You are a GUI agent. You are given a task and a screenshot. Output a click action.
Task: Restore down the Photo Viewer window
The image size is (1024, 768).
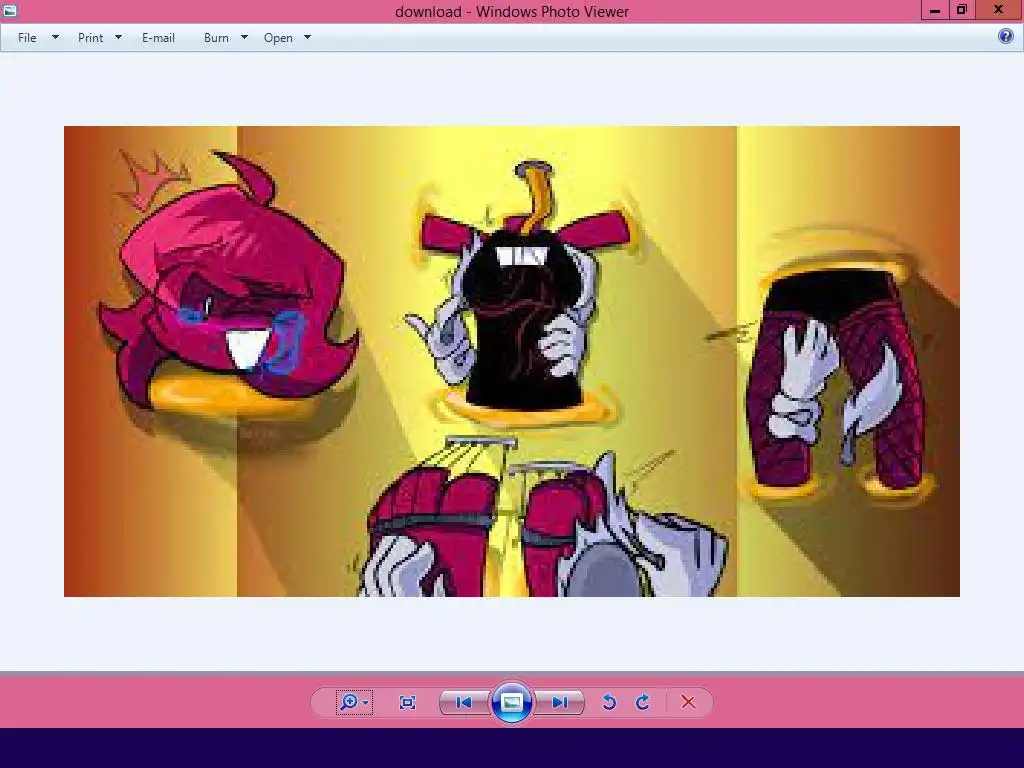(962, 10)
